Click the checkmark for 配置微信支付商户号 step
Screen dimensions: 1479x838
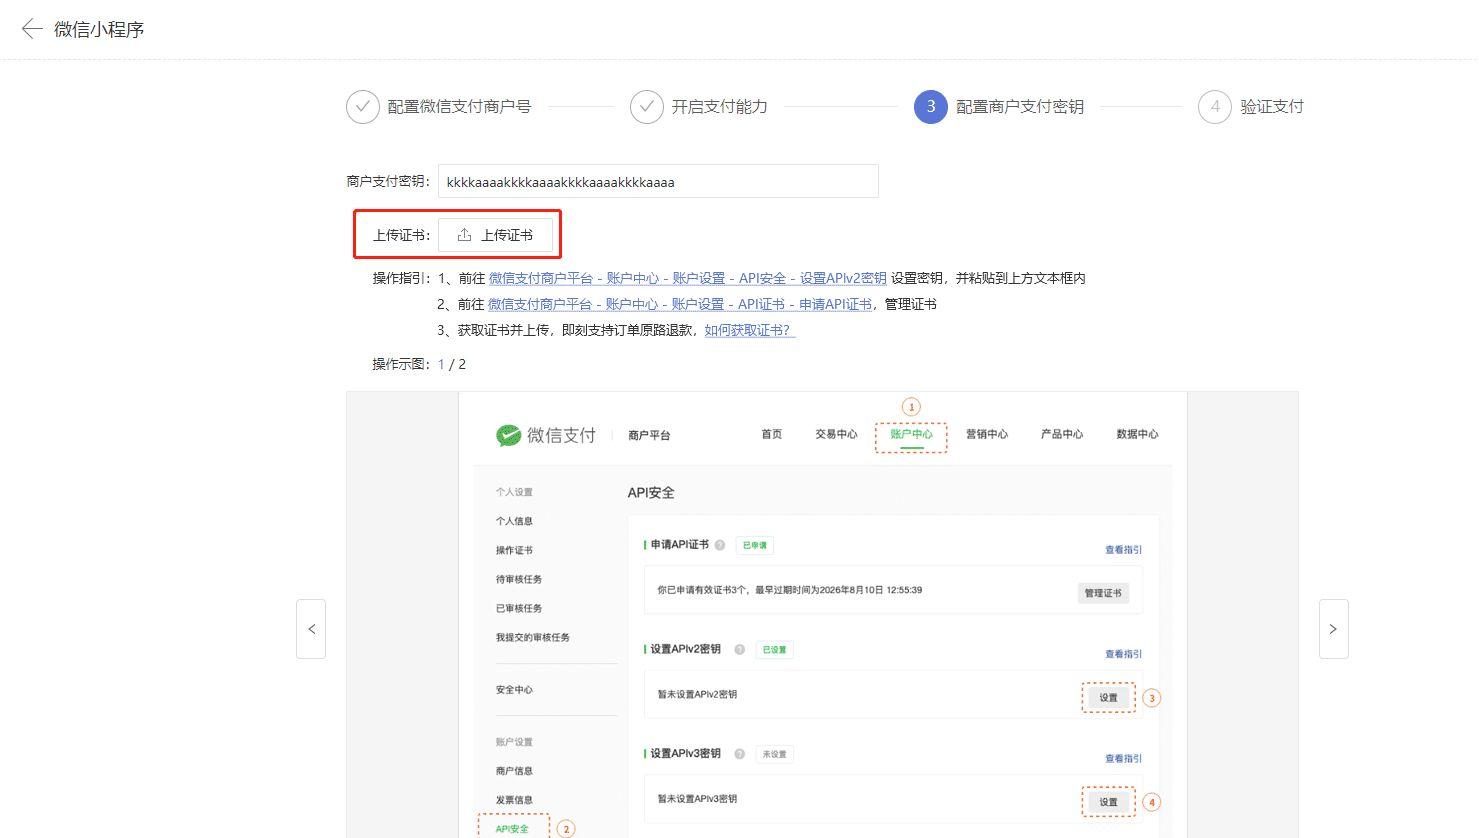coord(363,106)
